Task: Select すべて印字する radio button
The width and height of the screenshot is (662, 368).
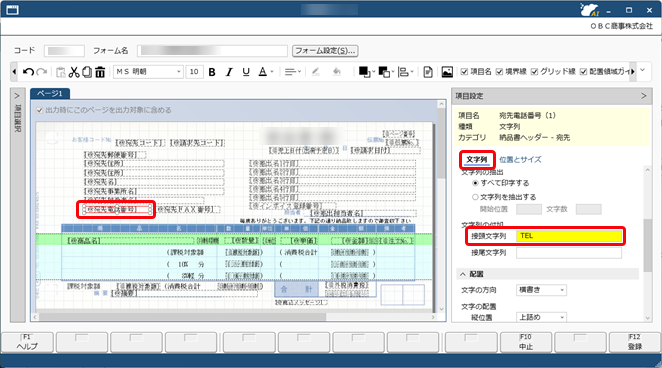Action: [x=475, y=183]
